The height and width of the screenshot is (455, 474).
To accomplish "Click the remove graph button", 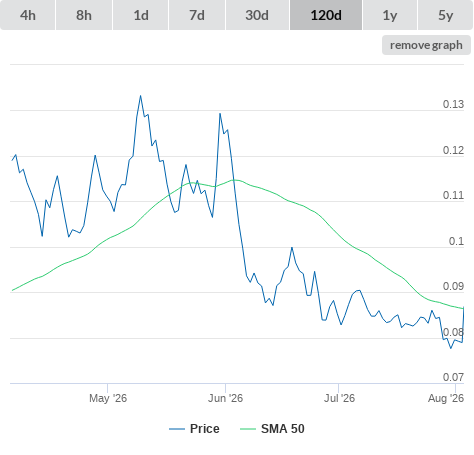I will [426, 45].
